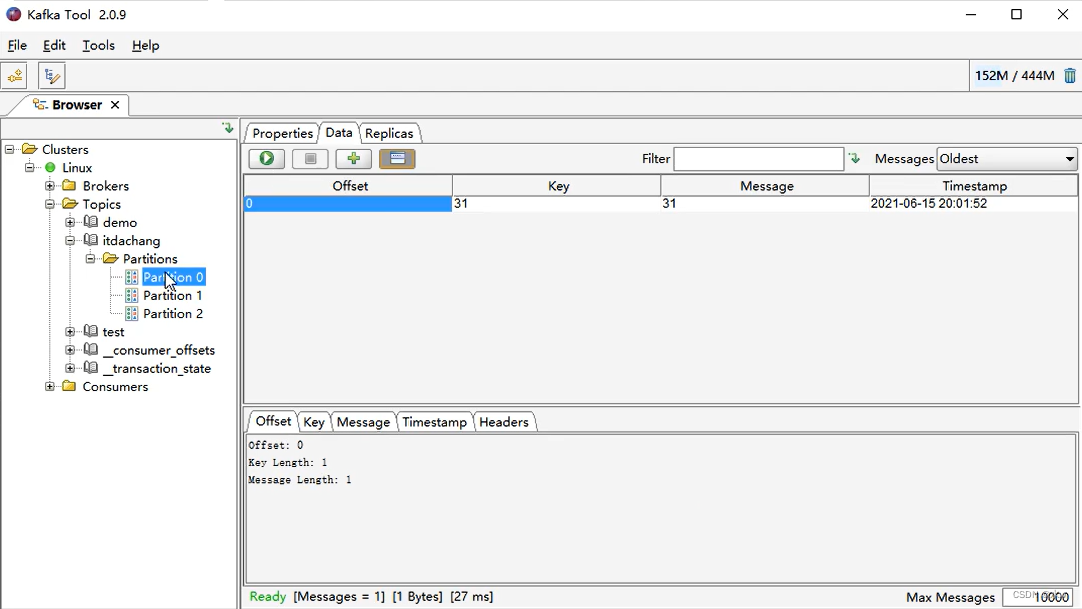The image size is (1082, 609).
Task: Click the green arrow apply filter icon
Action: 854,159
